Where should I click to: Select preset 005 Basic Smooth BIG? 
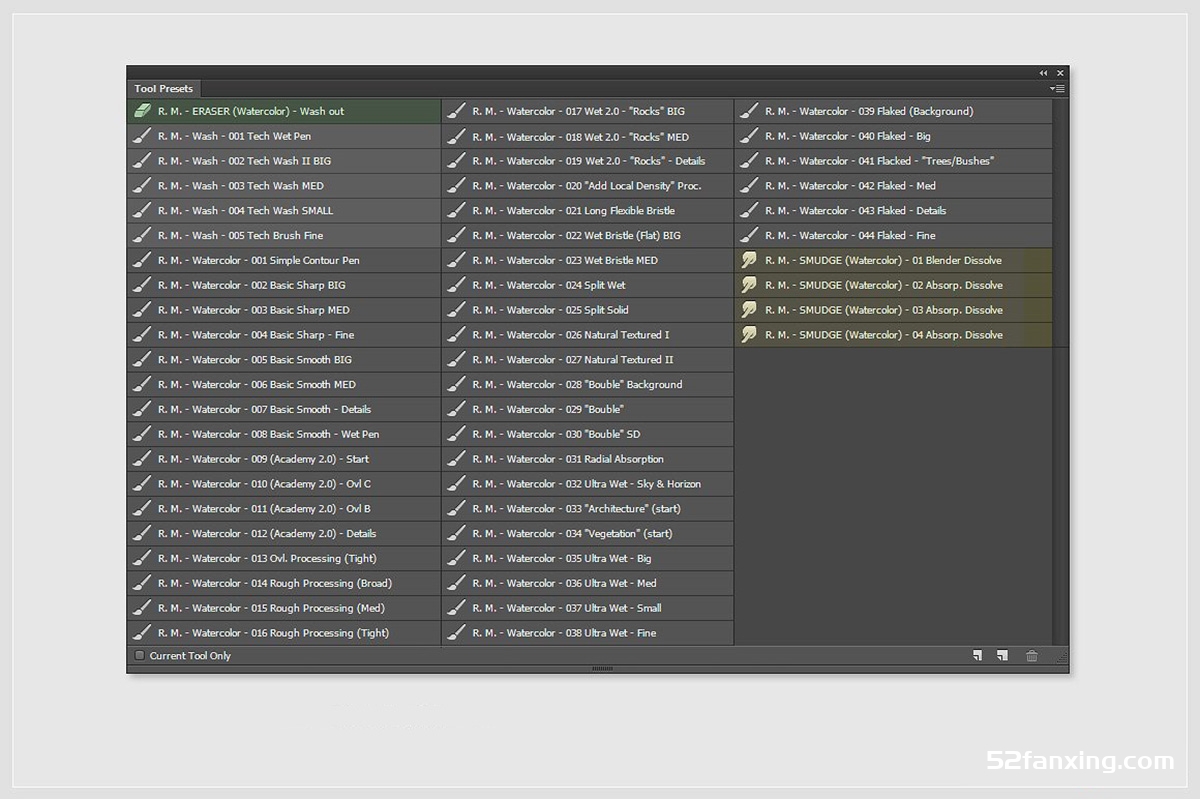click(x=284, y=360)
